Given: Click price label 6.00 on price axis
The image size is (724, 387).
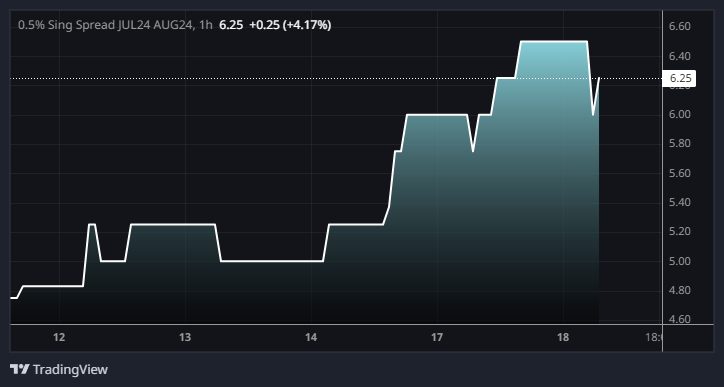Looking at the screenshot, I should point(680,115).
